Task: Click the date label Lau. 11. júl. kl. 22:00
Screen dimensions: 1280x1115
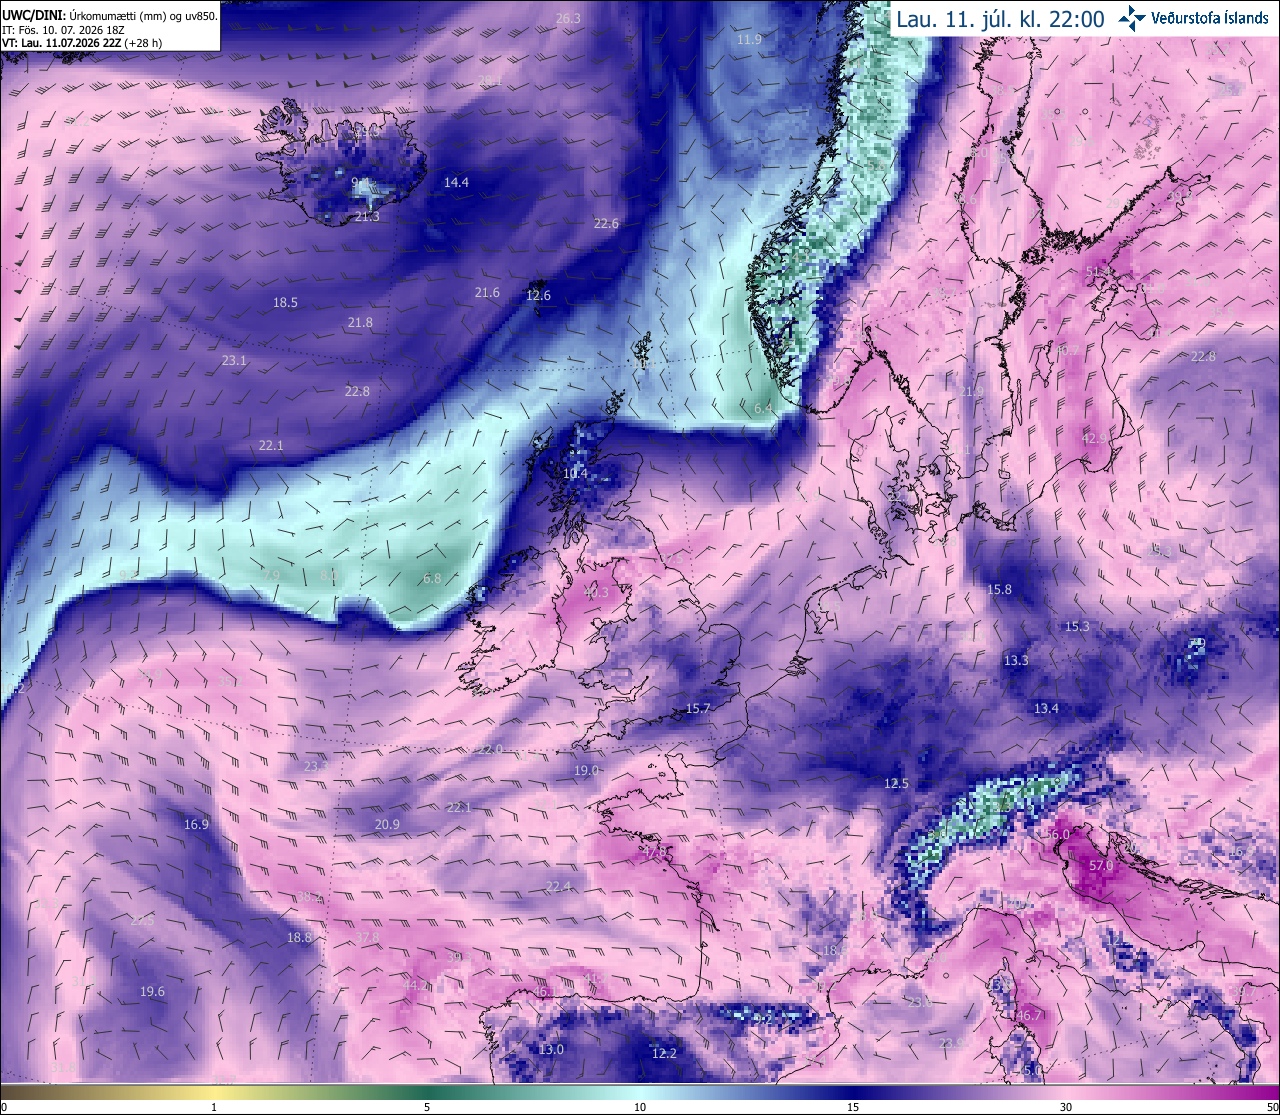Action: coord(1000,18)
